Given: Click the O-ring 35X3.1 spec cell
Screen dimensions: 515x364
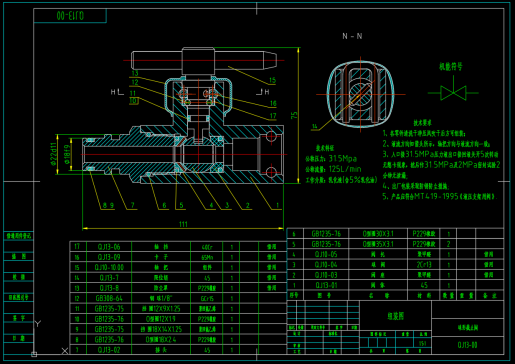Looking at the screenshot, I should pos(378,244).
